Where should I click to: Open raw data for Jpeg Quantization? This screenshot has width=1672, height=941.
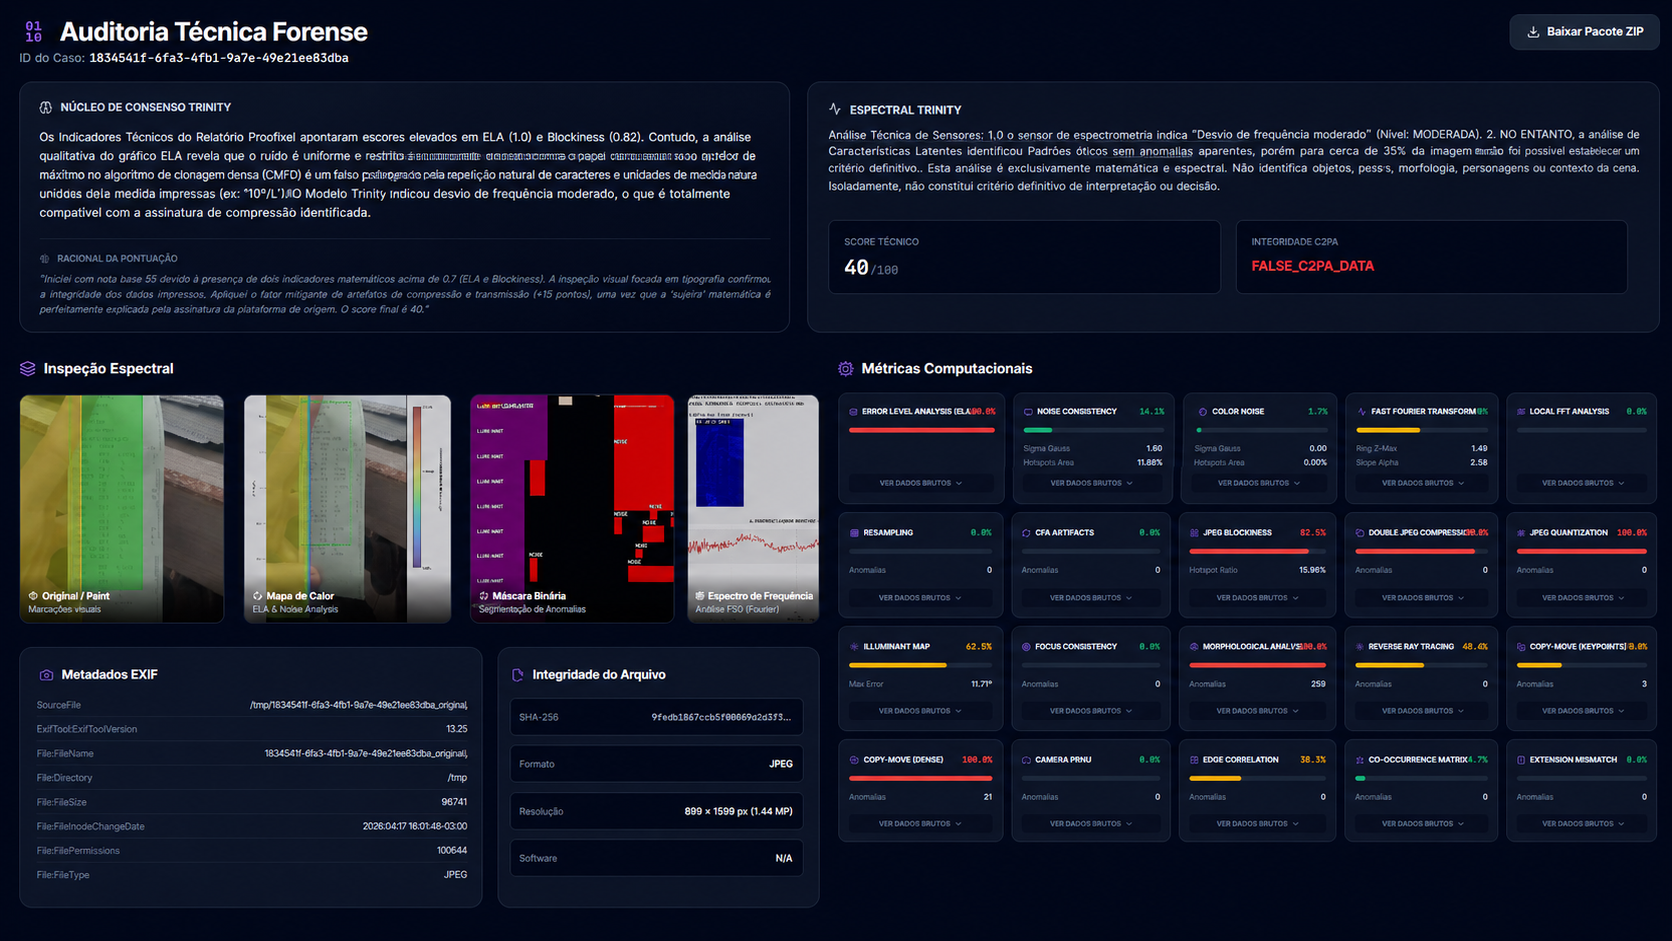tap(1580, 597)
